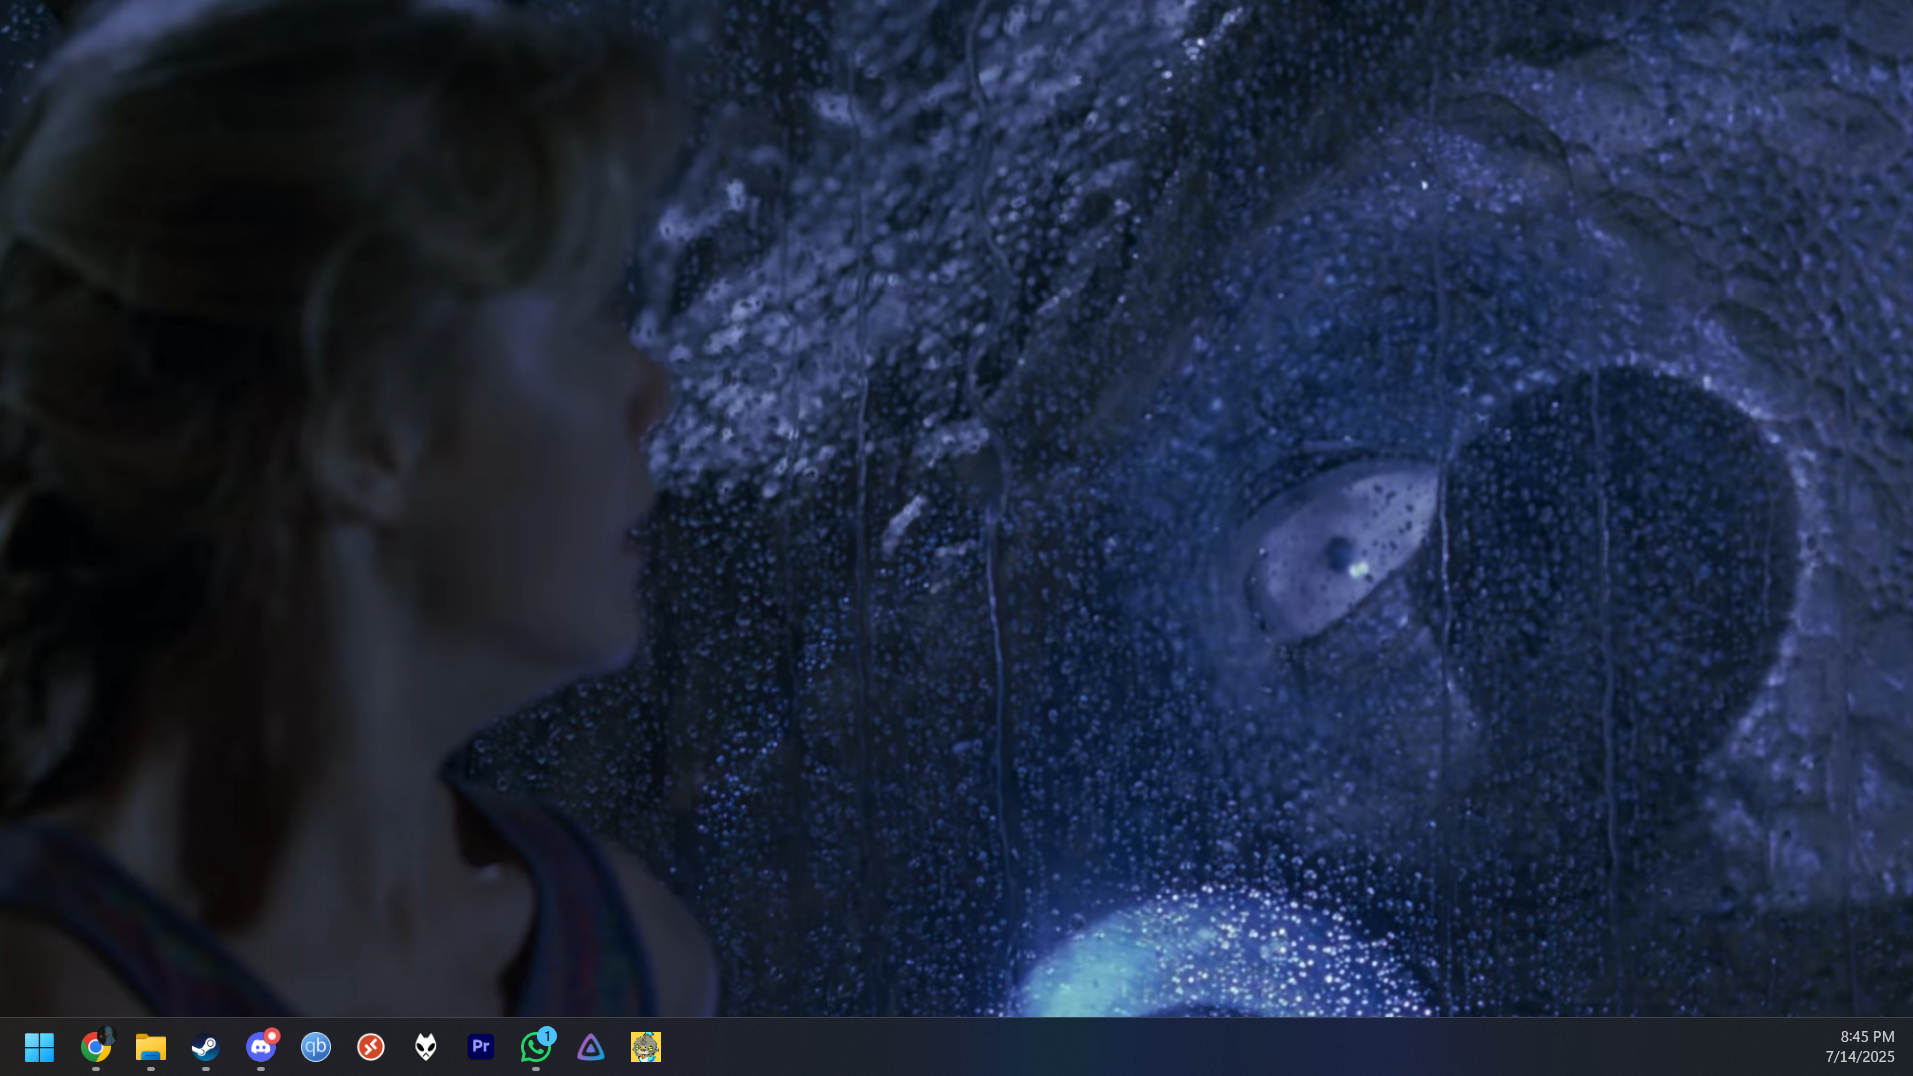Screen dimensions: 1913x1076
Task: Launch Steam from the taskbar
Action: (x=206, y=1047)
